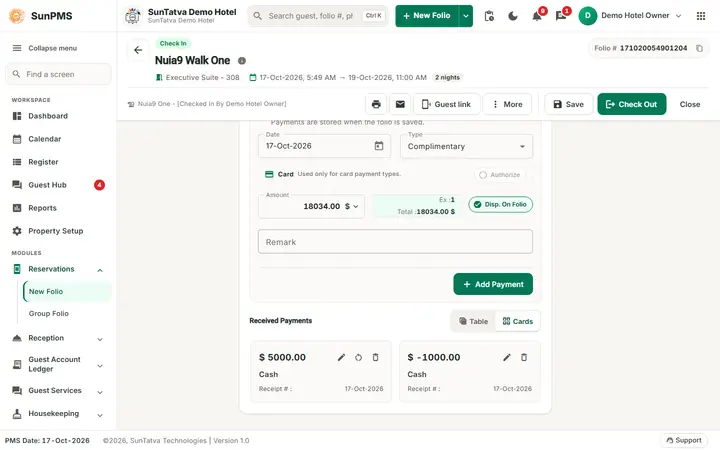Open the Register screen
This screenshot has width=720, height=450.
pos(58,162)
